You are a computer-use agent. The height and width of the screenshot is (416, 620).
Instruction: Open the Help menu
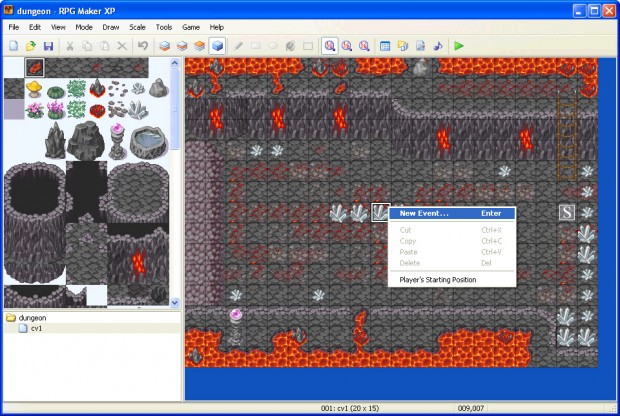tap(217, 27)
